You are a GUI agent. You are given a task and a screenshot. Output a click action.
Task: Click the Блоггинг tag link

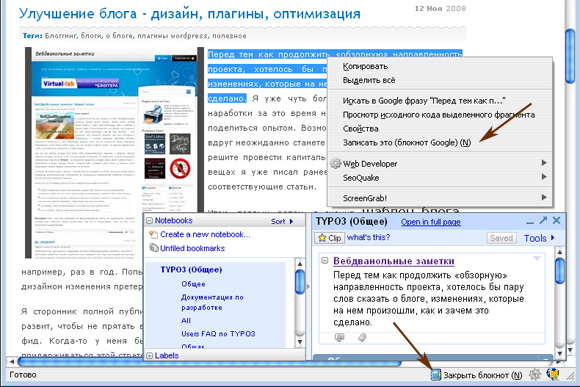click(x=61, y=36)
